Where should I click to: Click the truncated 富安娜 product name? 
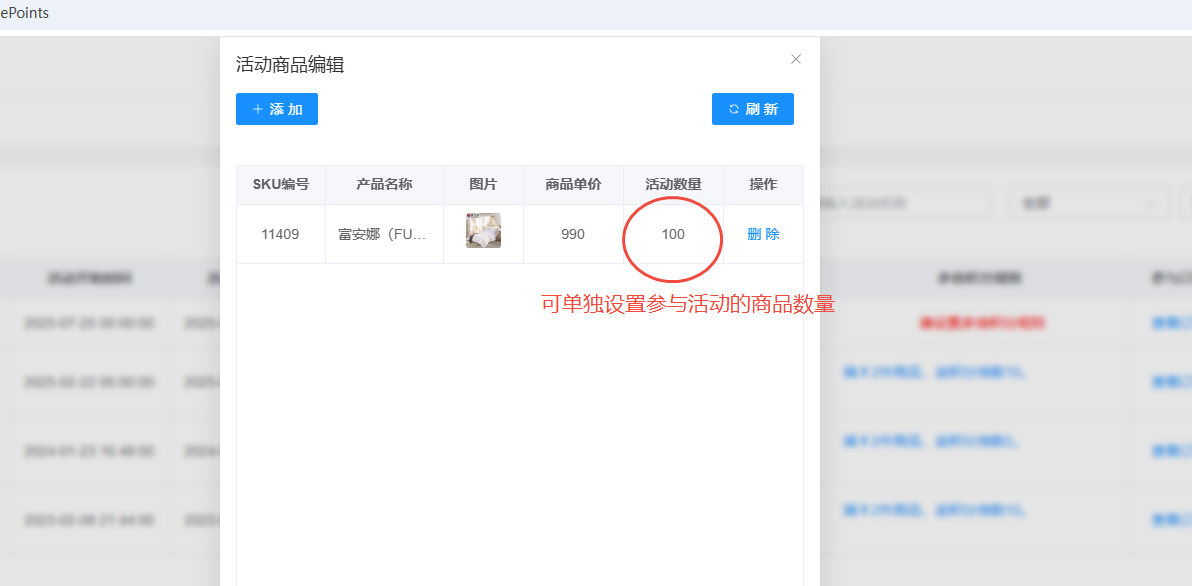(x=384, y=234)
